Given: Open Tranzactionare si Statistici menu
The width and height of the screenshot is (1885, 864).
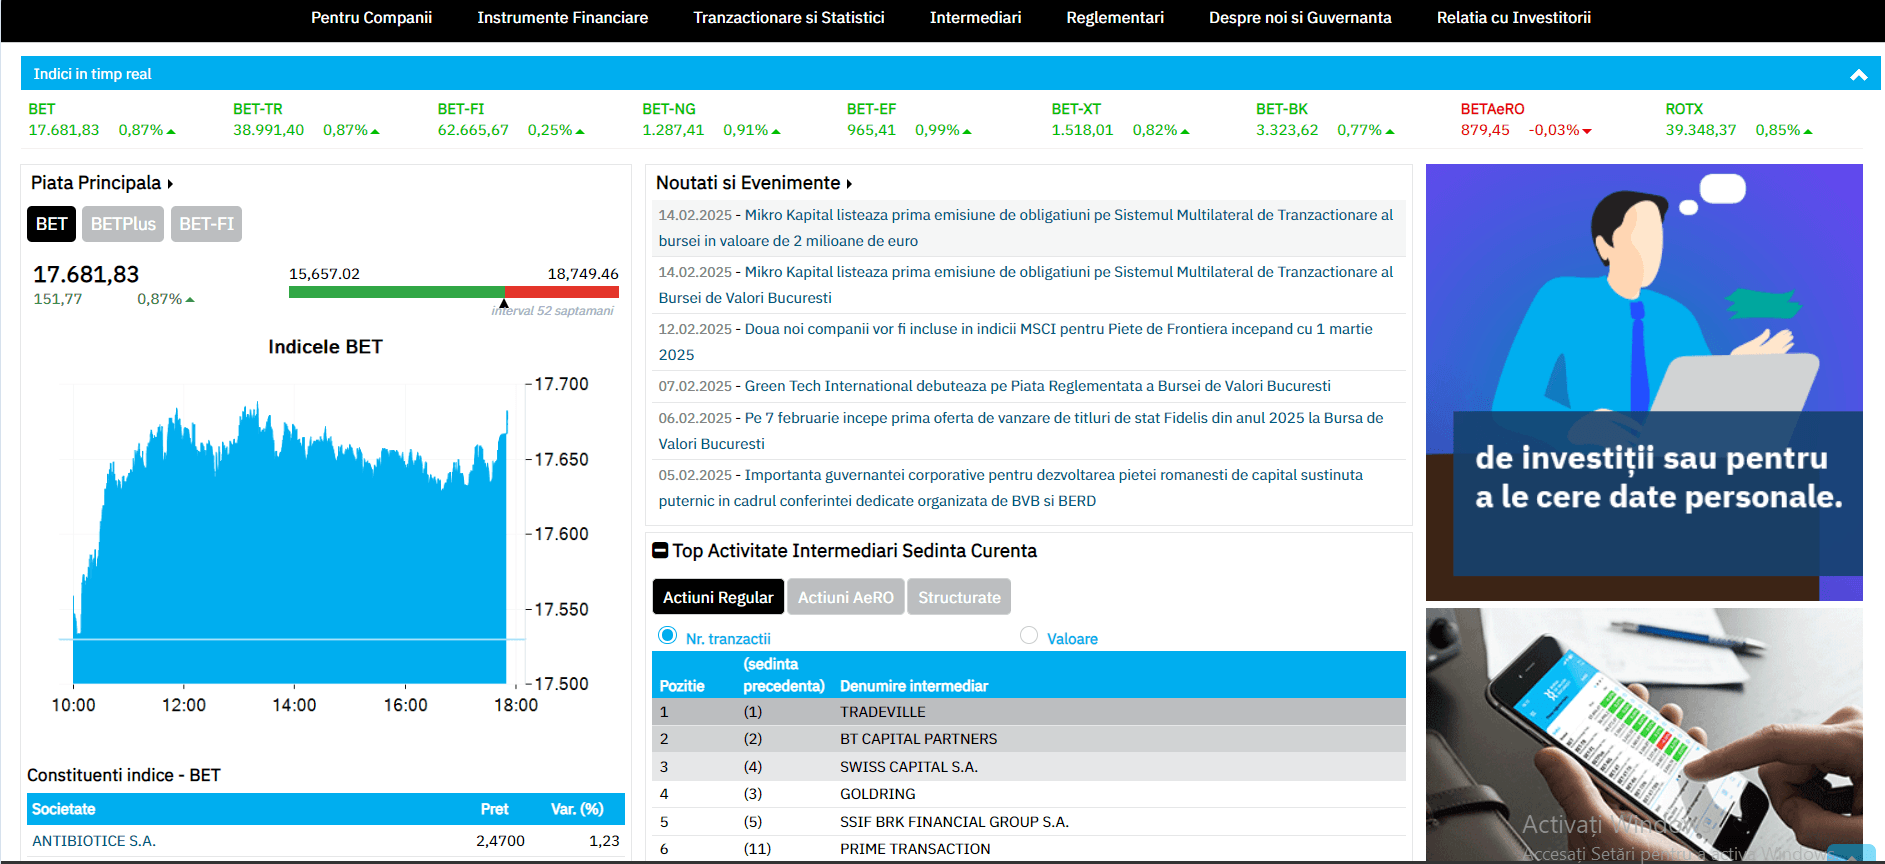Looking at the screenshot, I should (789, 18).
